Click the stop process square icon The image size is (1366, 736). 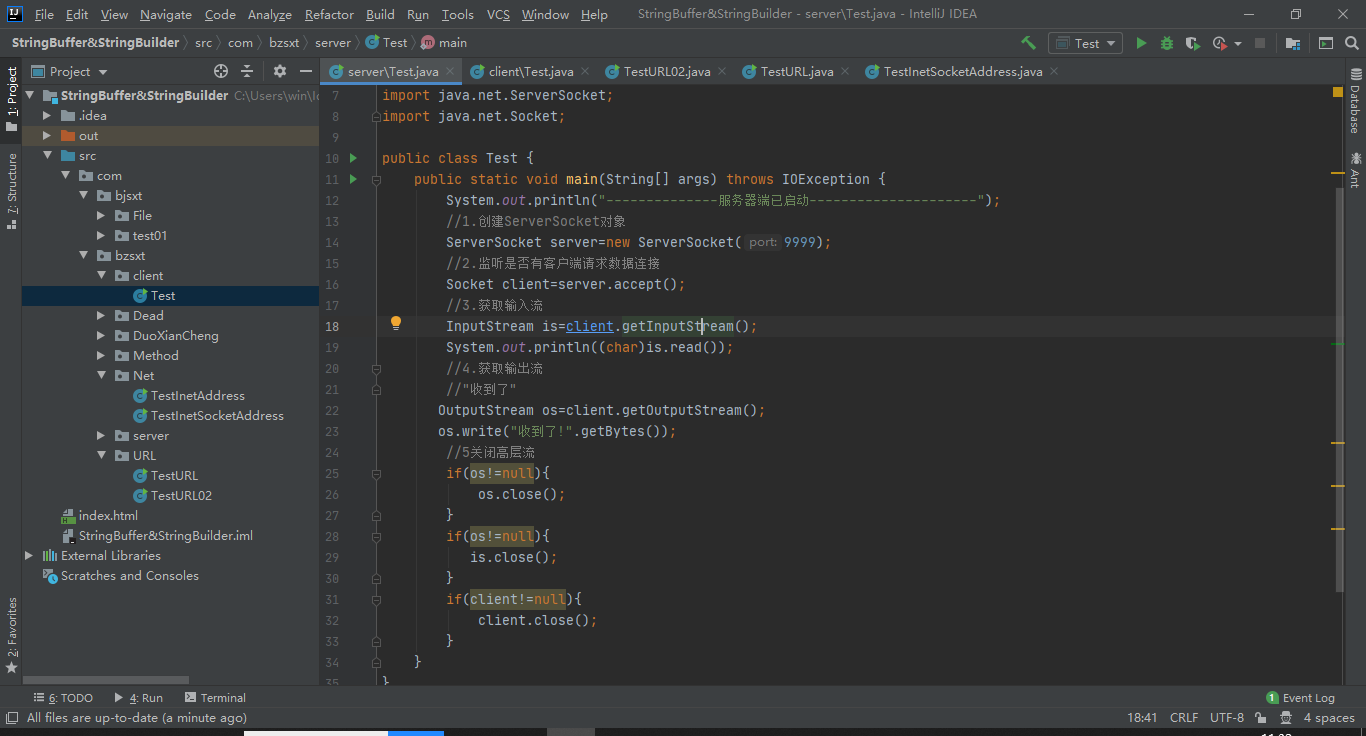coord(1260,43)
